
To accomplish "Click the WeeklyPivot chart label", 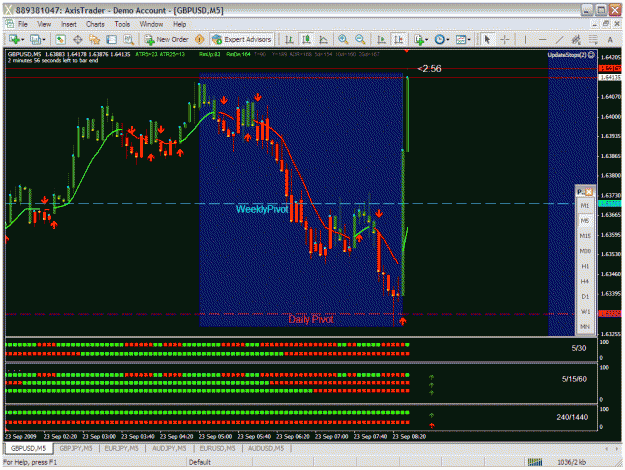I will [x=261, y=209].
